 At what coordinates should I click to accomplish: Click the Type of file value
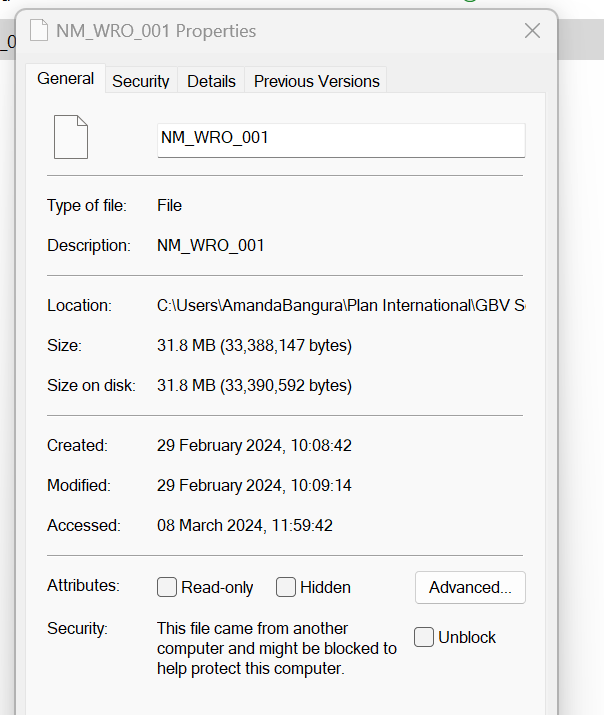click(x=169, y=205)
